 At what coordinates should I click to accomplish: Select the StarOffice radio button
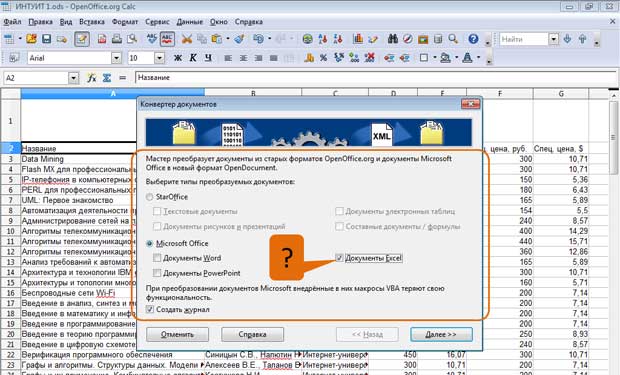(149, 197)
